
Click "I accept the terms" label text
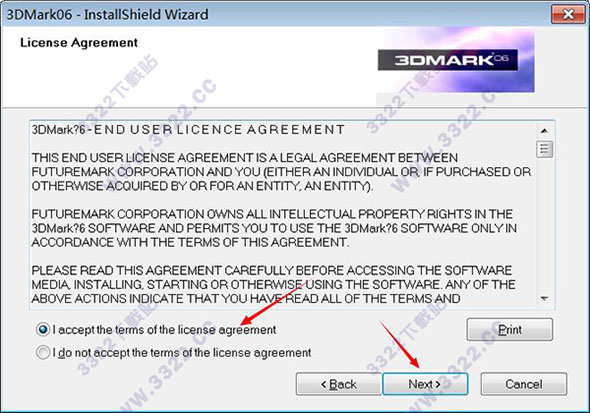coord(164,330)
